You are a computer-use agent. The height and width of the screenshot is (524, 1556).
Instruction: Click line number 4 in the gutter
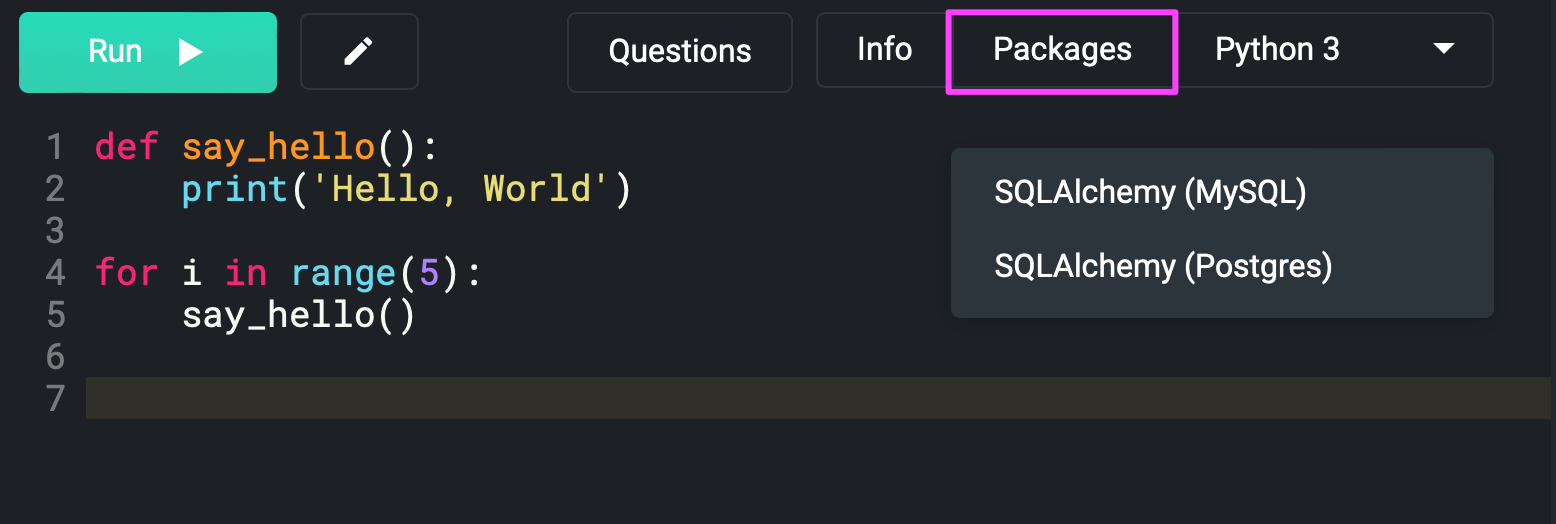(x=55, y=272)
